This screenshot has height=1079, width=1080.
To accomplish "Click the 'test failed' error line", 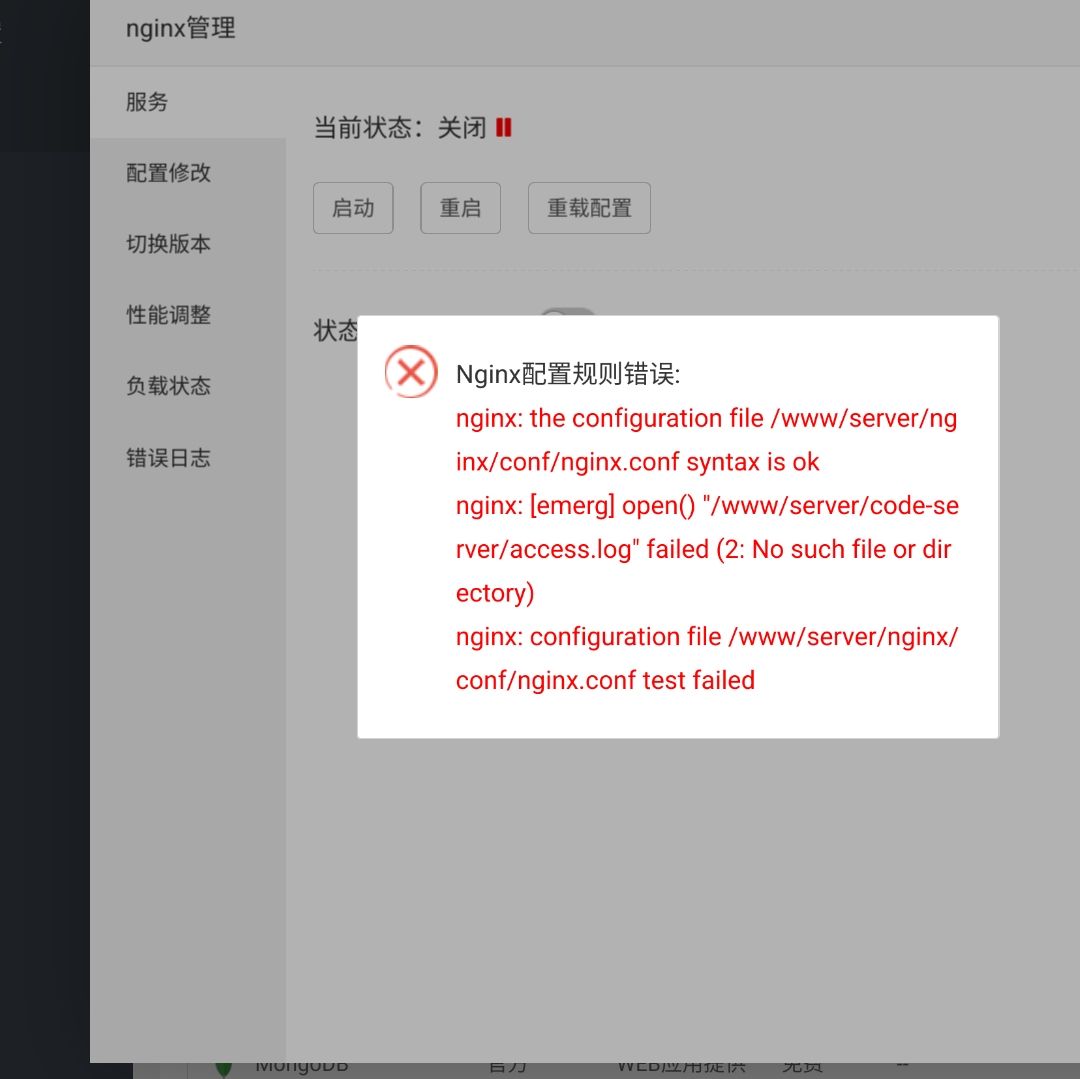I will click(x=605, y=680).
